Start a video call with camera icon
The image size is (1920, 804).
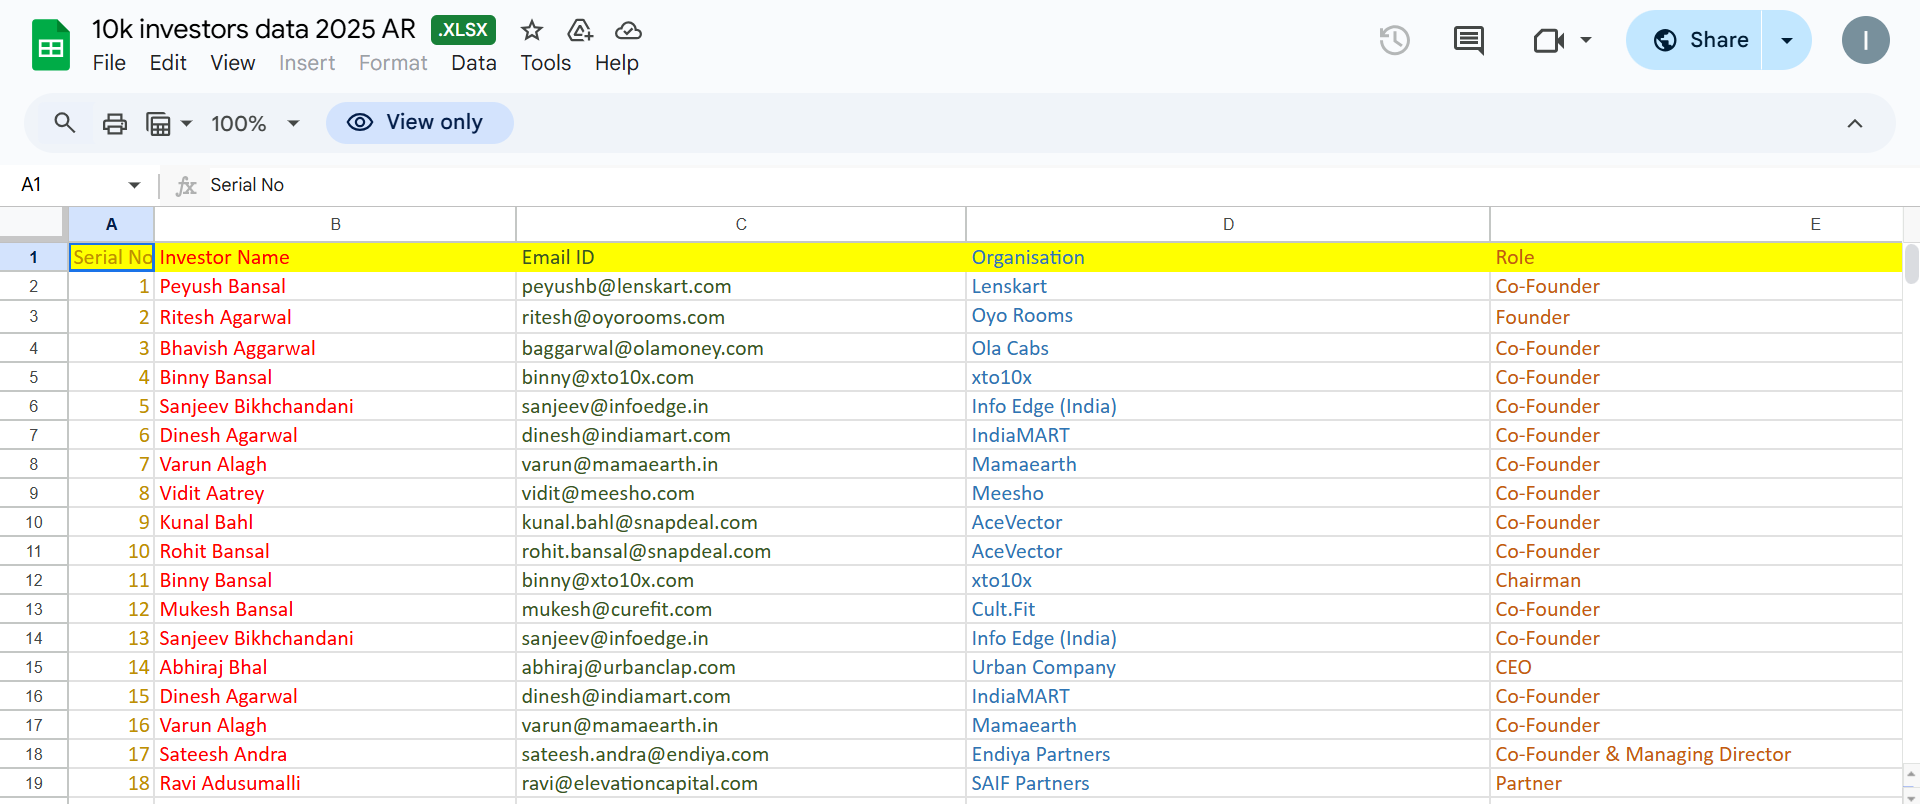1549,40
